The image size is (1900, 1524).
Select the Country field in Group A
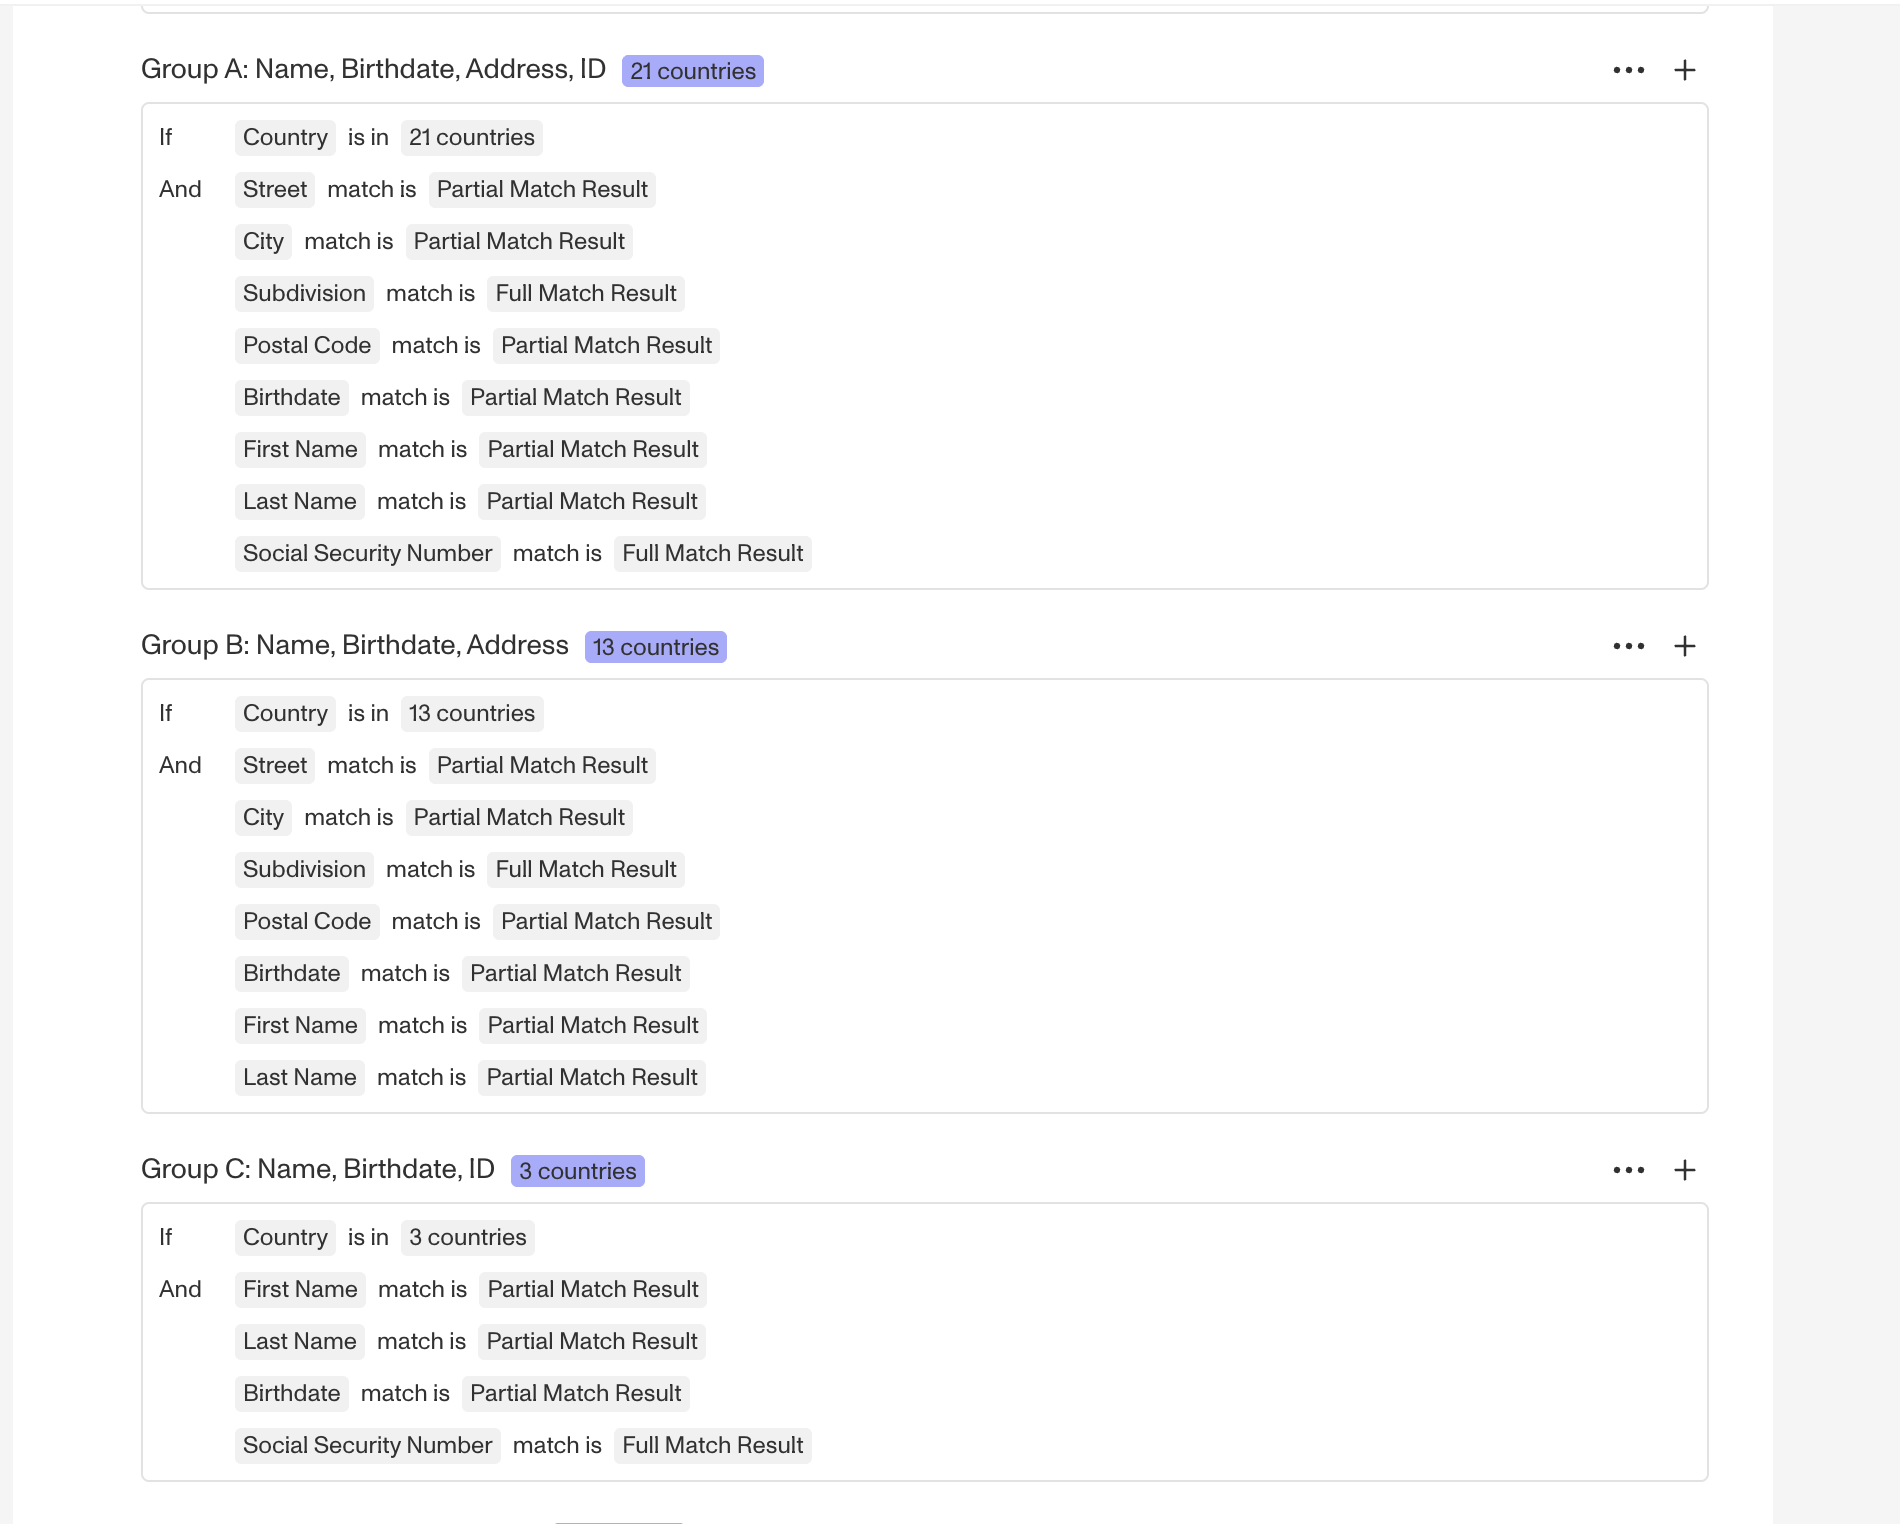point(285,137)
